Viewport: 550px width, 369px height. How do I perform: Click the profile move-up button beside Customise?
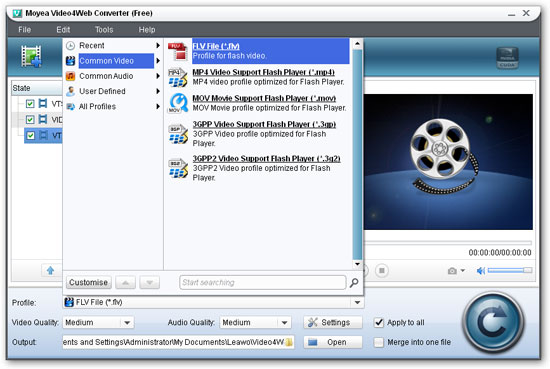click(126, 282)
